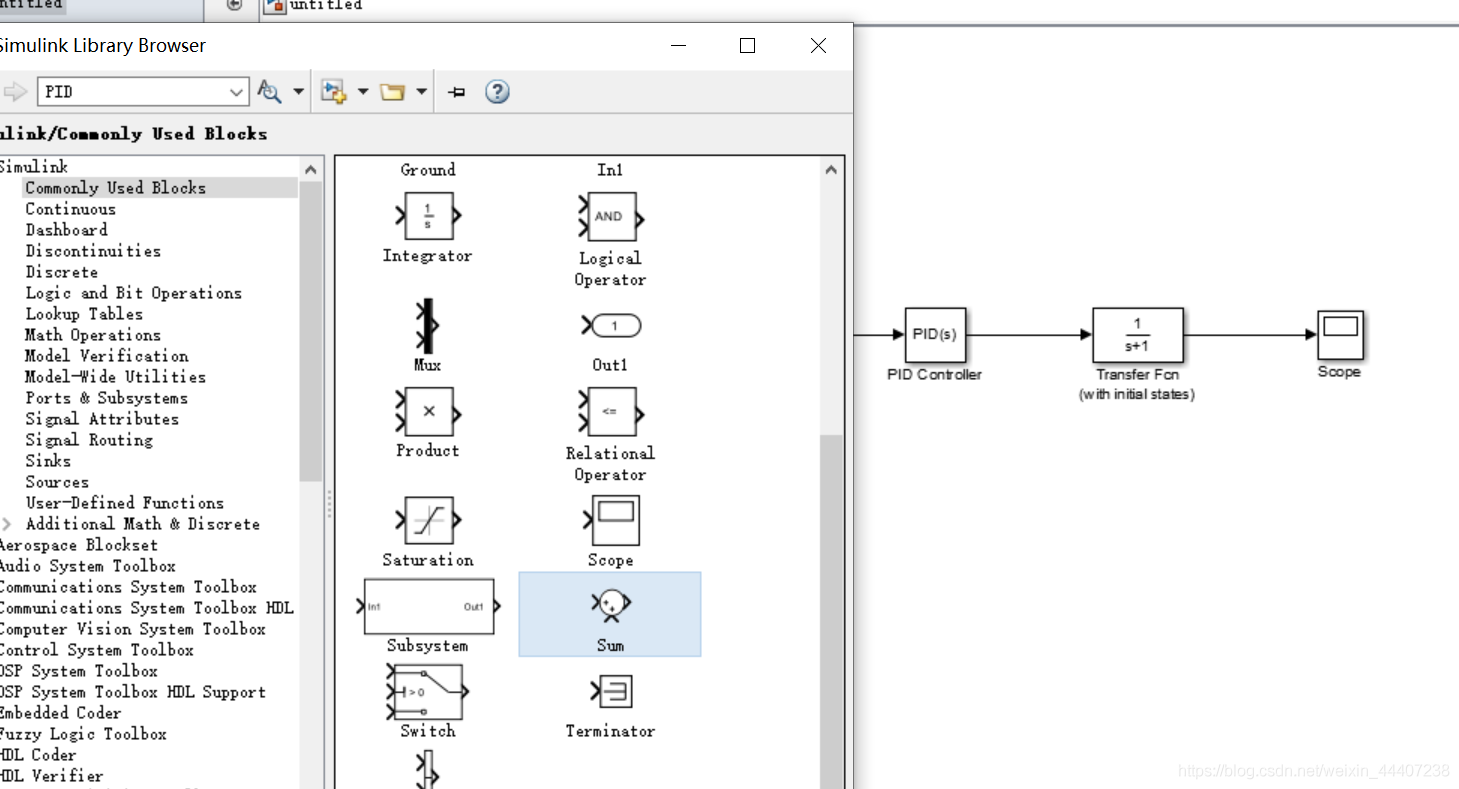Select Model Verification library
The width and height of the screenshot is (1459, 789).
pyautogui.click(x=107, y=356)
